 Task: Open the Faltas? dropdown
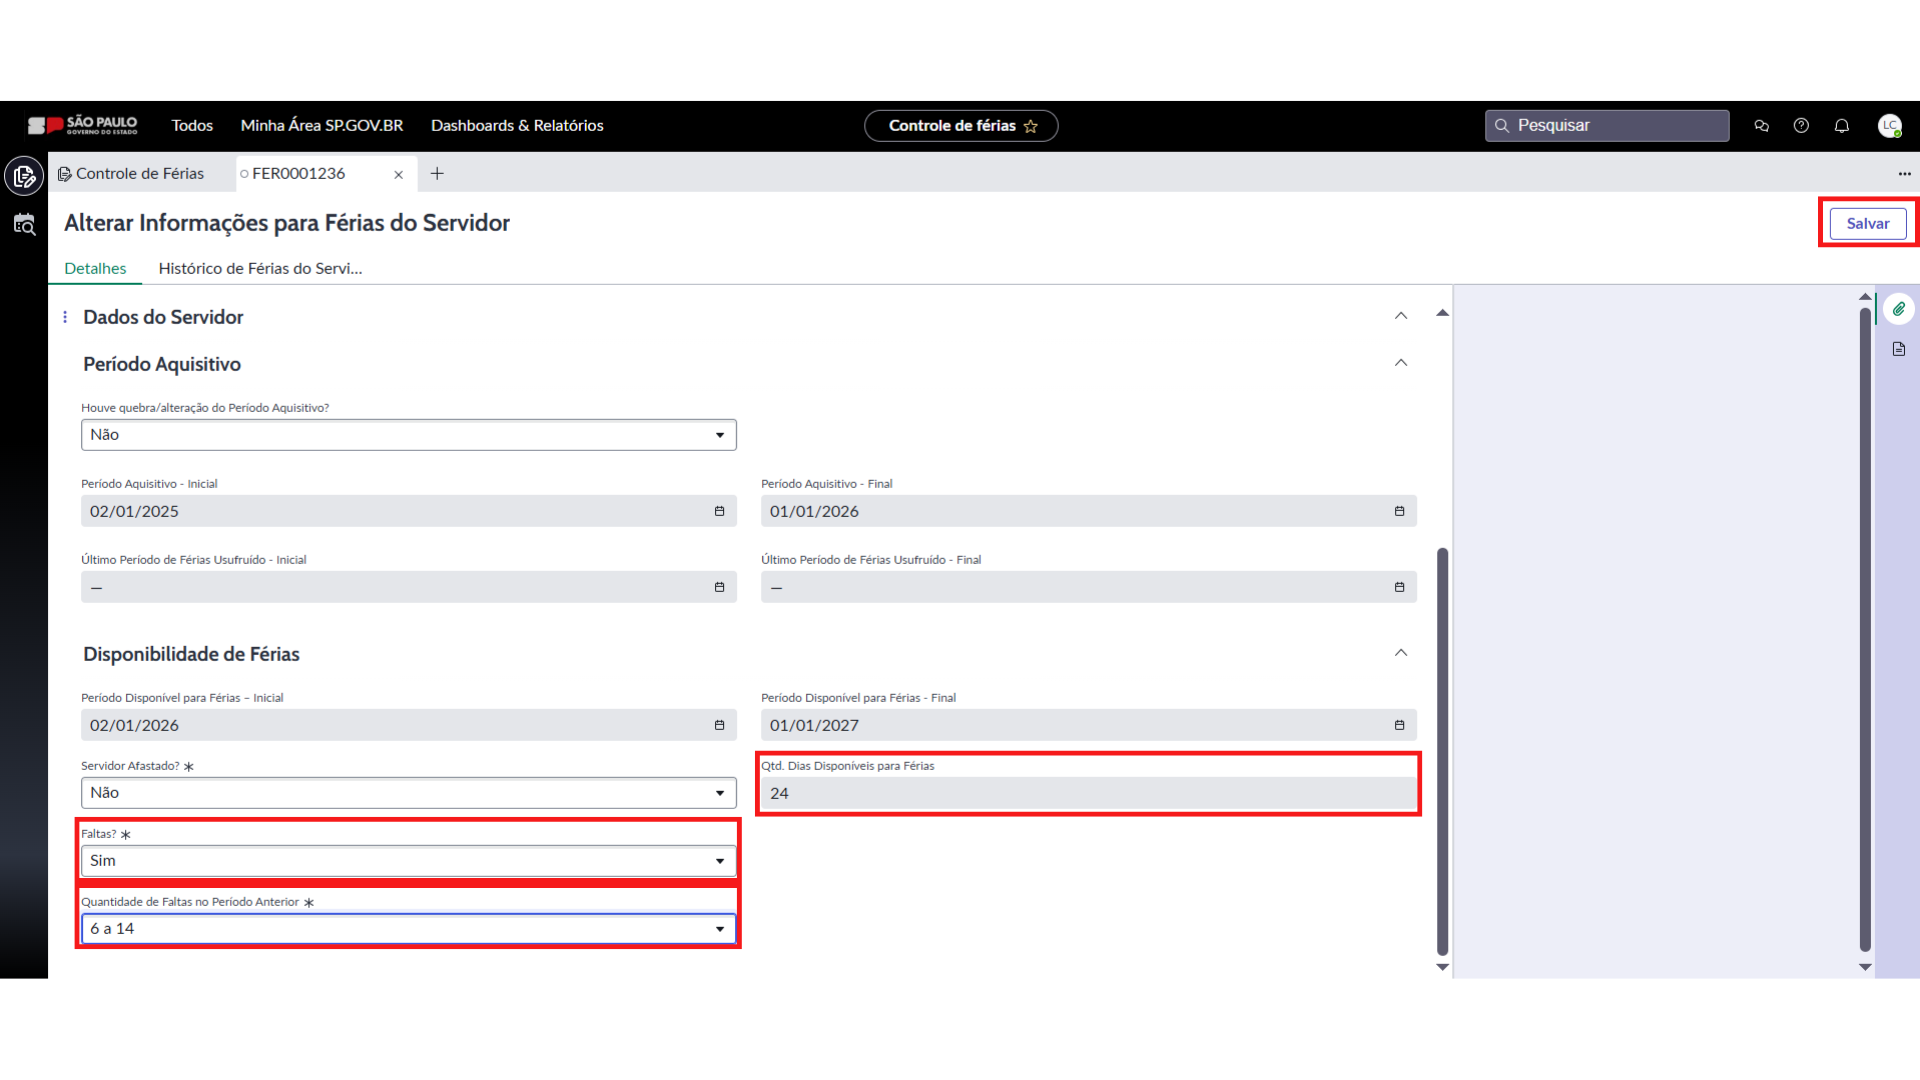coord(408,861)
